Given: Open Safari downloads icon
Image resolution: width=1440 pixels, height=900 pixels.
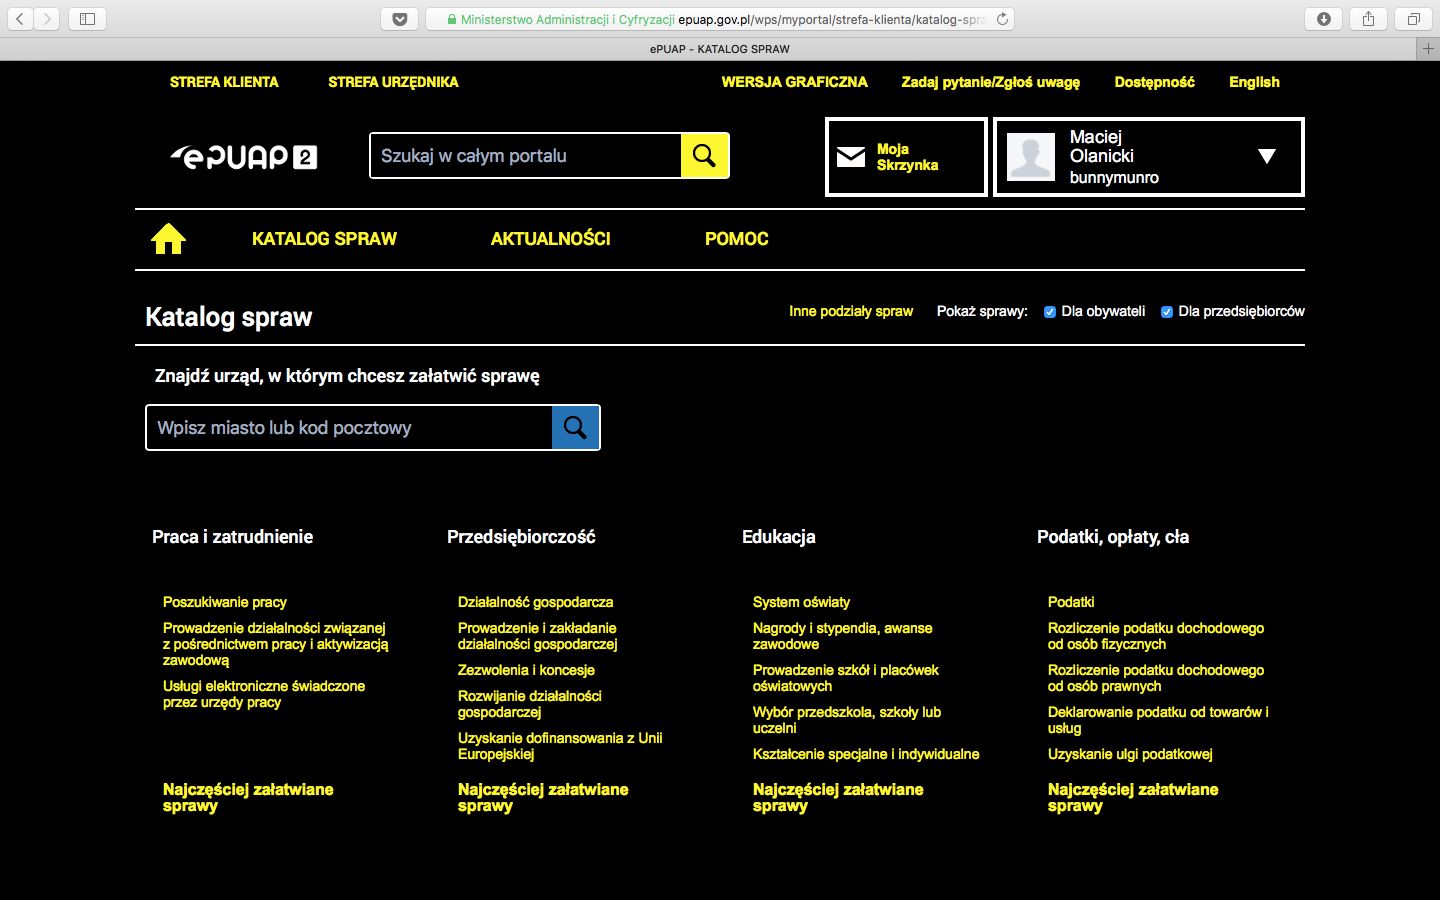Looking at the screenshot, I should [1324, 19].
